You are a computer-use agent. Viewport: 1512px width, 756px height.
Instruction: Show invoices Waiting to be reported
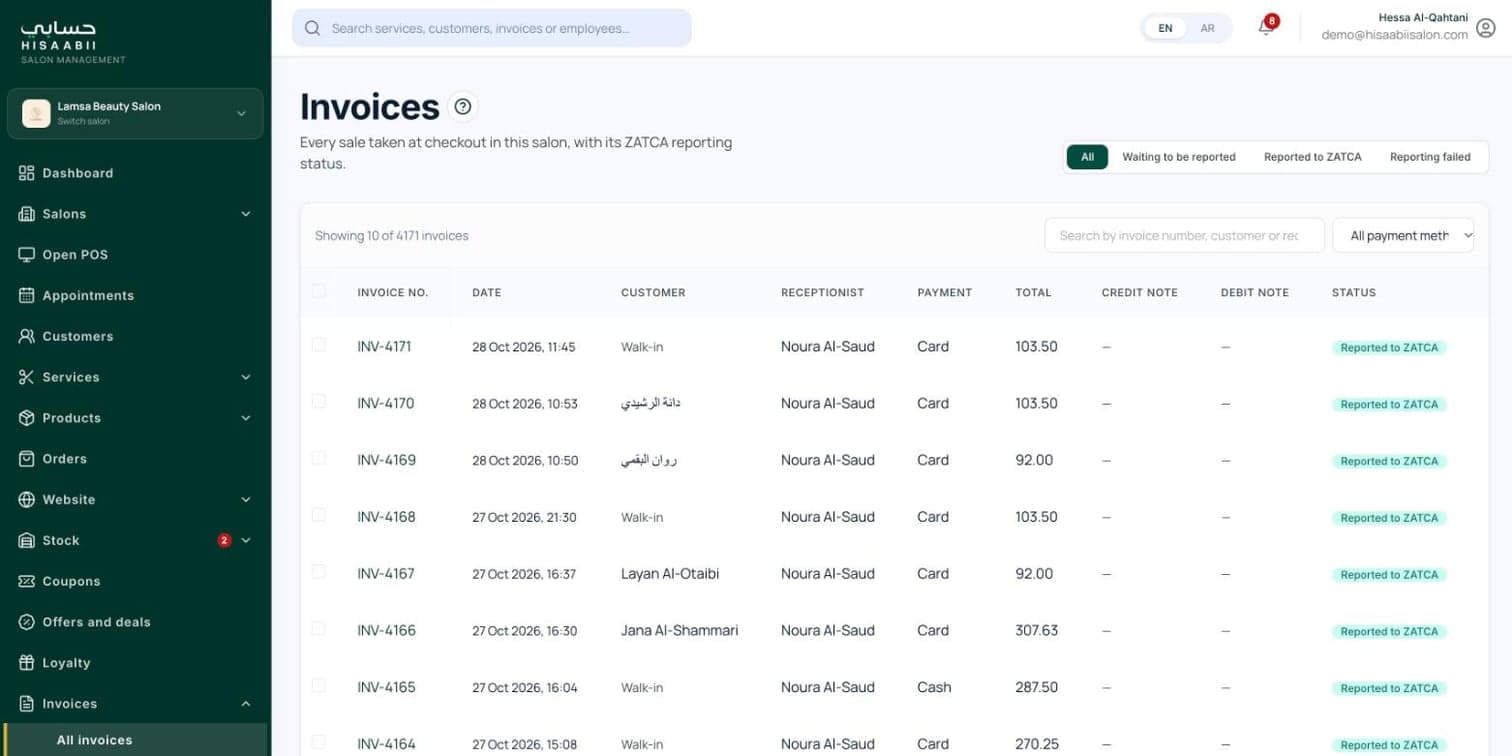pos(1179,157)
